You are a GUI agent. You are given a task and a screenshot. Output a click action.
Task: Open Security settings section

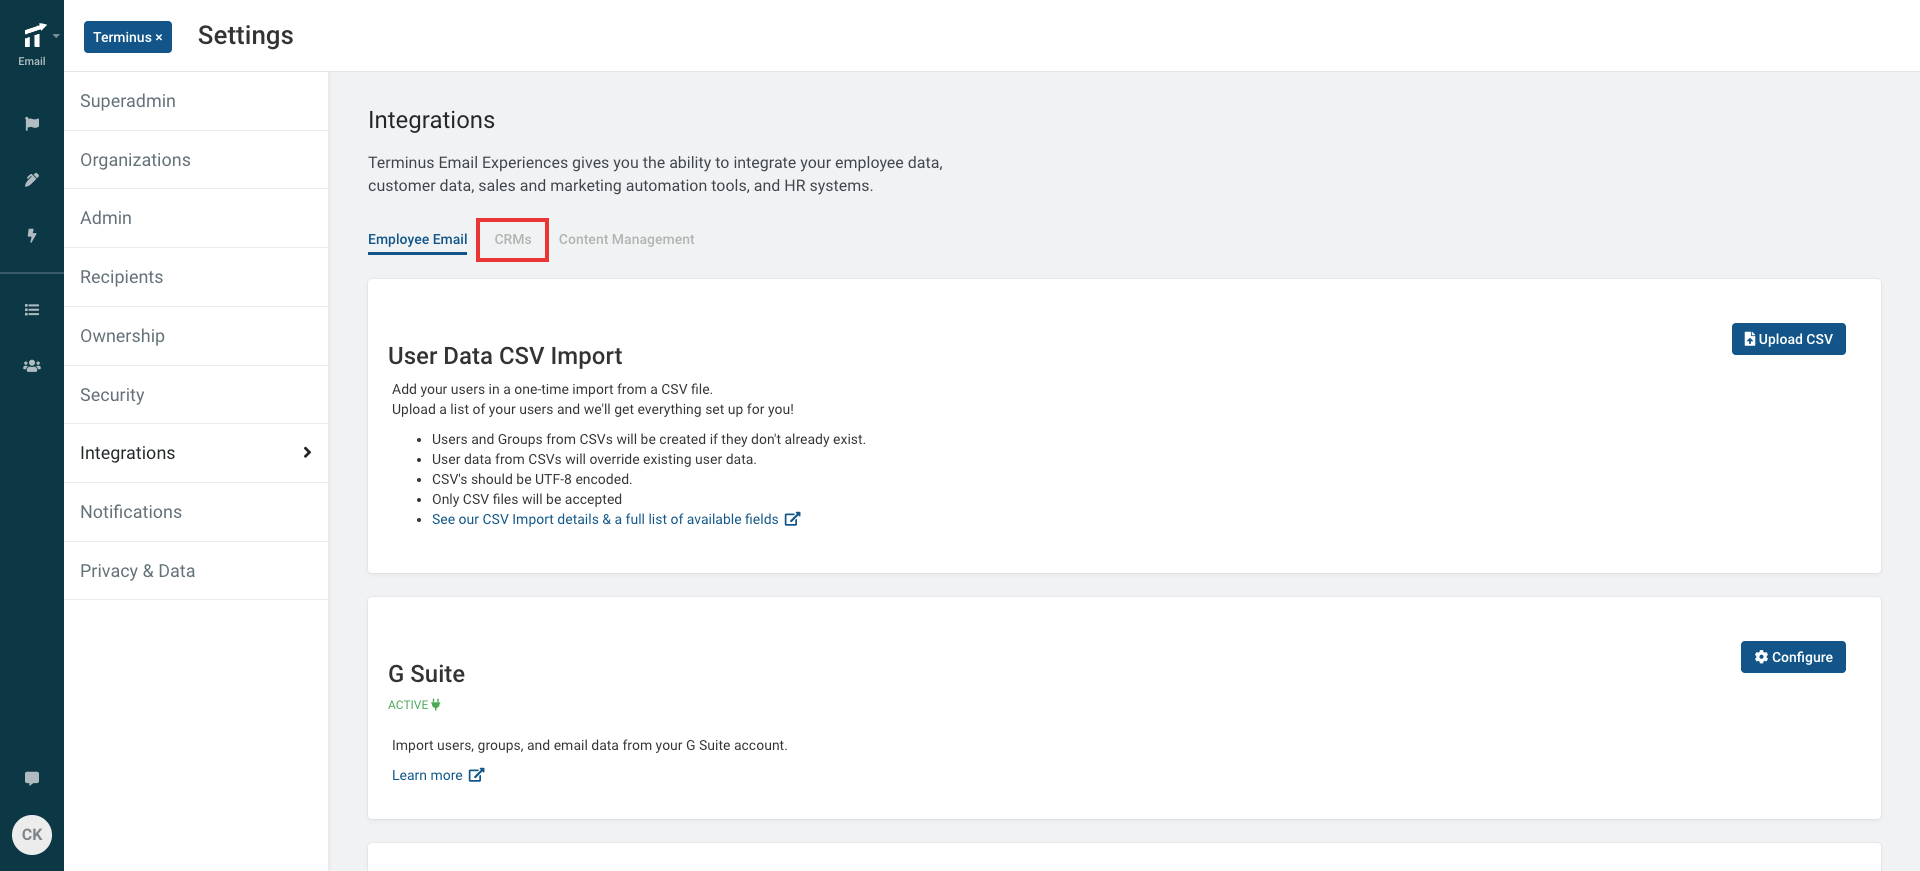196,395
